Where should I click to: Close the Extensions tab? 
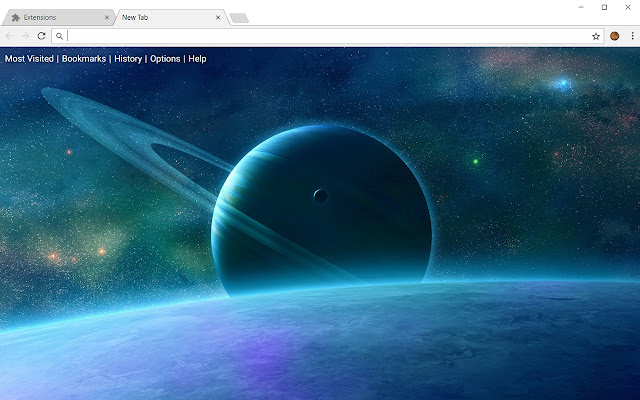tap(107, 18)
